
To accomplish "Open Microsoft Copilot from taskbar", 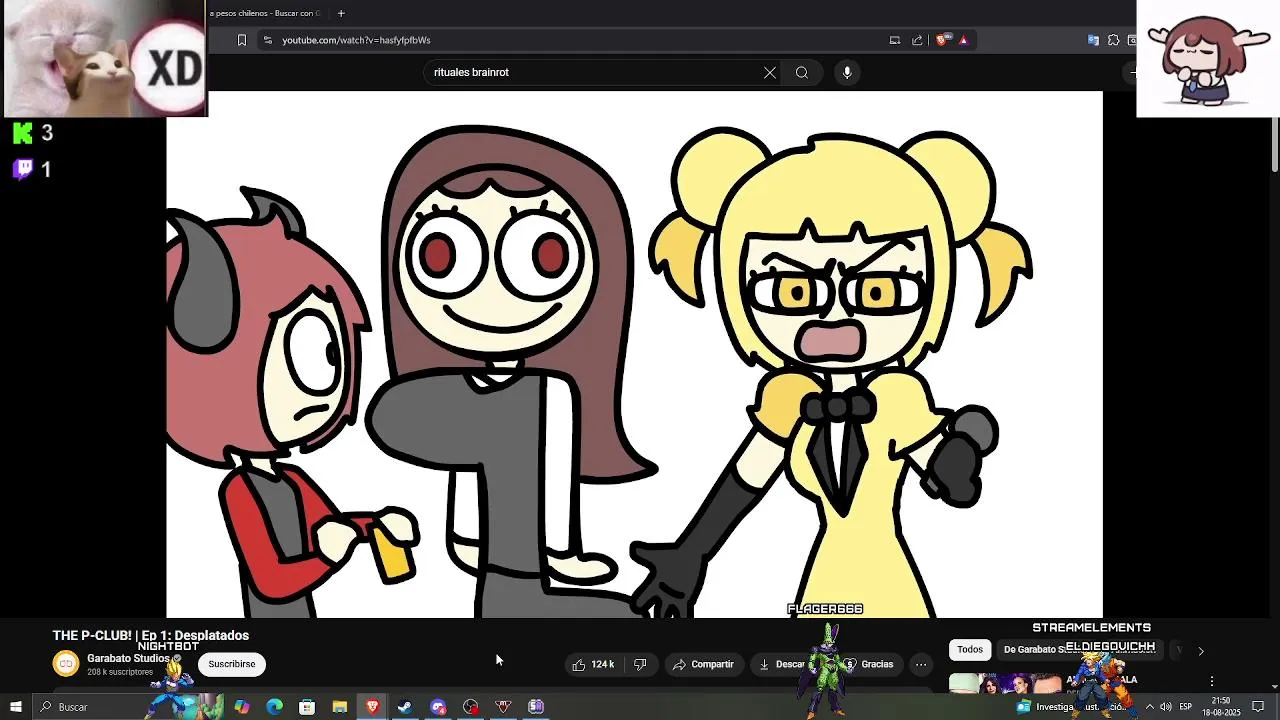I will (242, 707).
